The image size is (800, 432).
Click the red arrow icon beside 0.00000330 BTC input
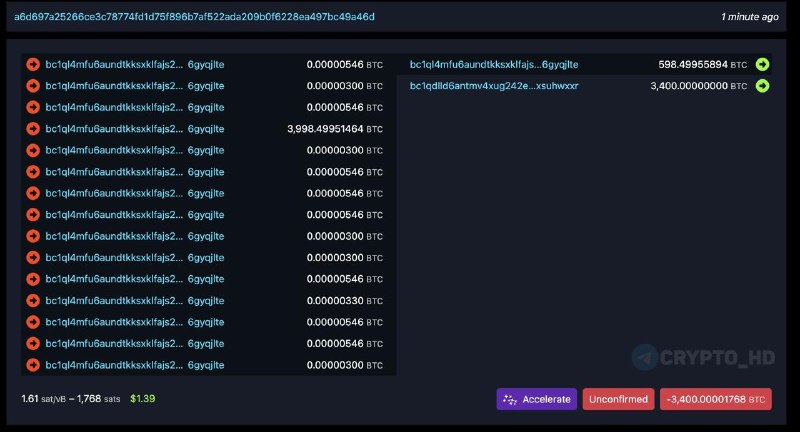point(33,300)
